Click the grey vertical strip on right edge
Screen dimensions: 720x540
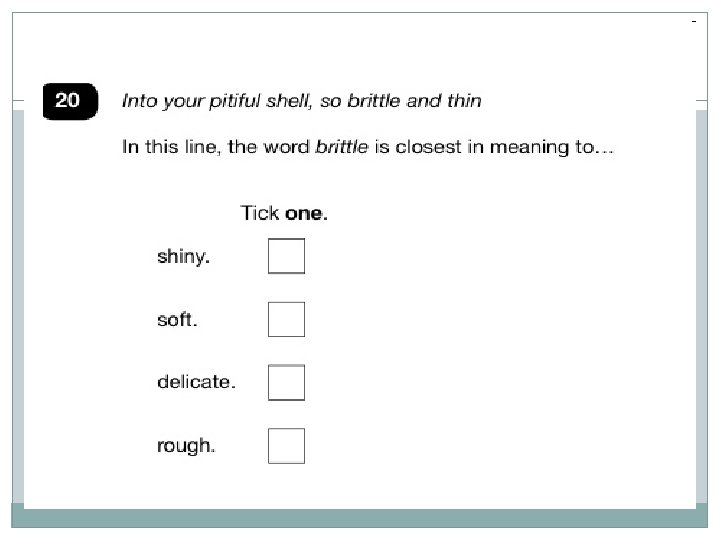702,306
